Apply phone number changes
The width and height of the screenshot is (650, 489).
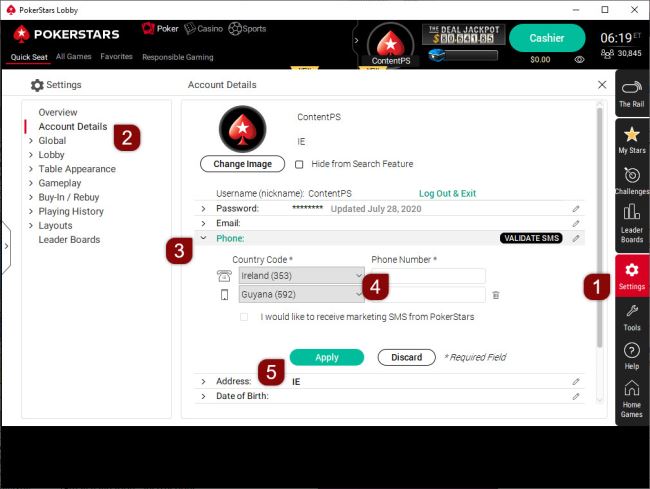coord(327,357)
